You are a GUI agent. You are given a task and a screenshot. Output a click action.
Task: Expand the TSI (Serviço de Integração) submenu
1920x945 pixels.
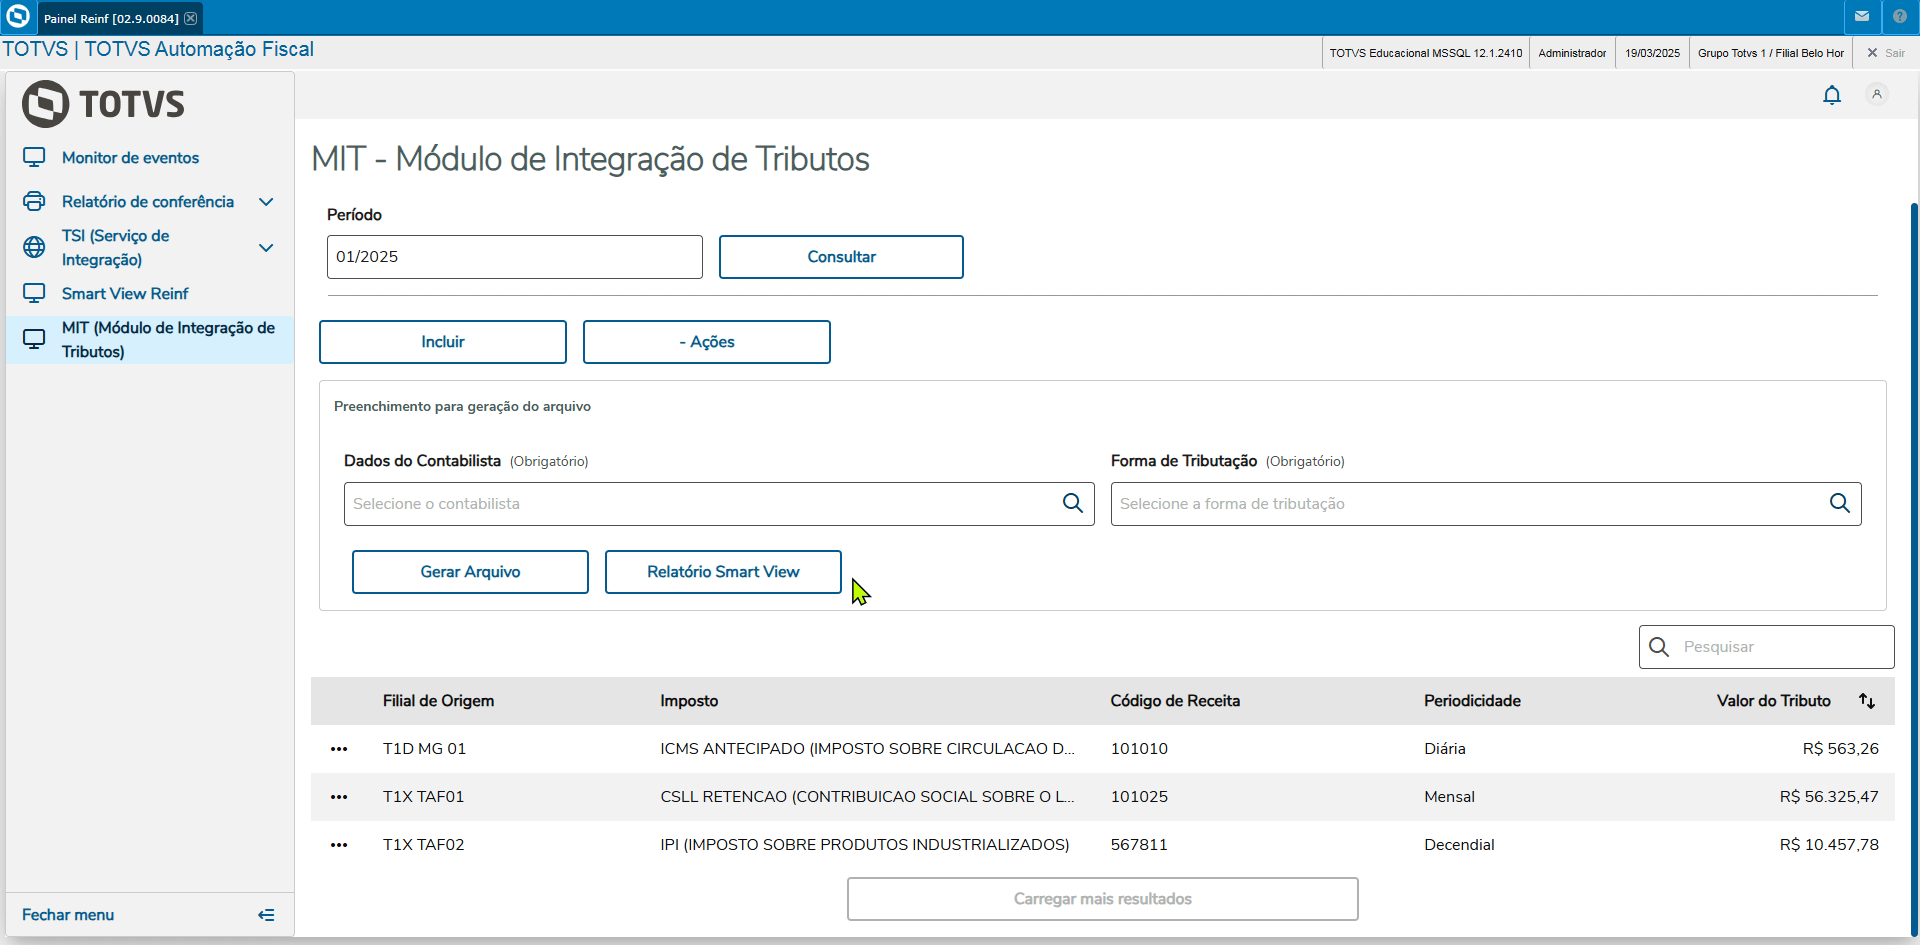click(266, 248)
